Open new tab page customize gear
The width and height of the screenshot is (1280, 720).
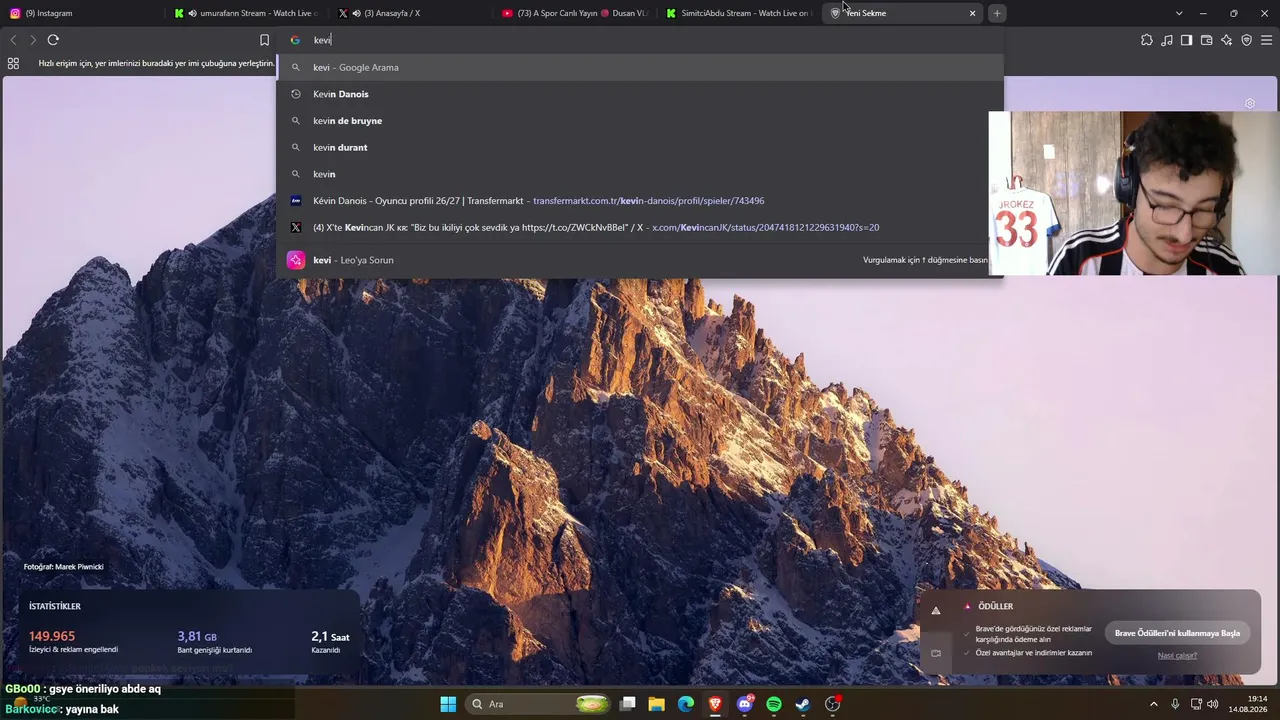[1250, 104]
